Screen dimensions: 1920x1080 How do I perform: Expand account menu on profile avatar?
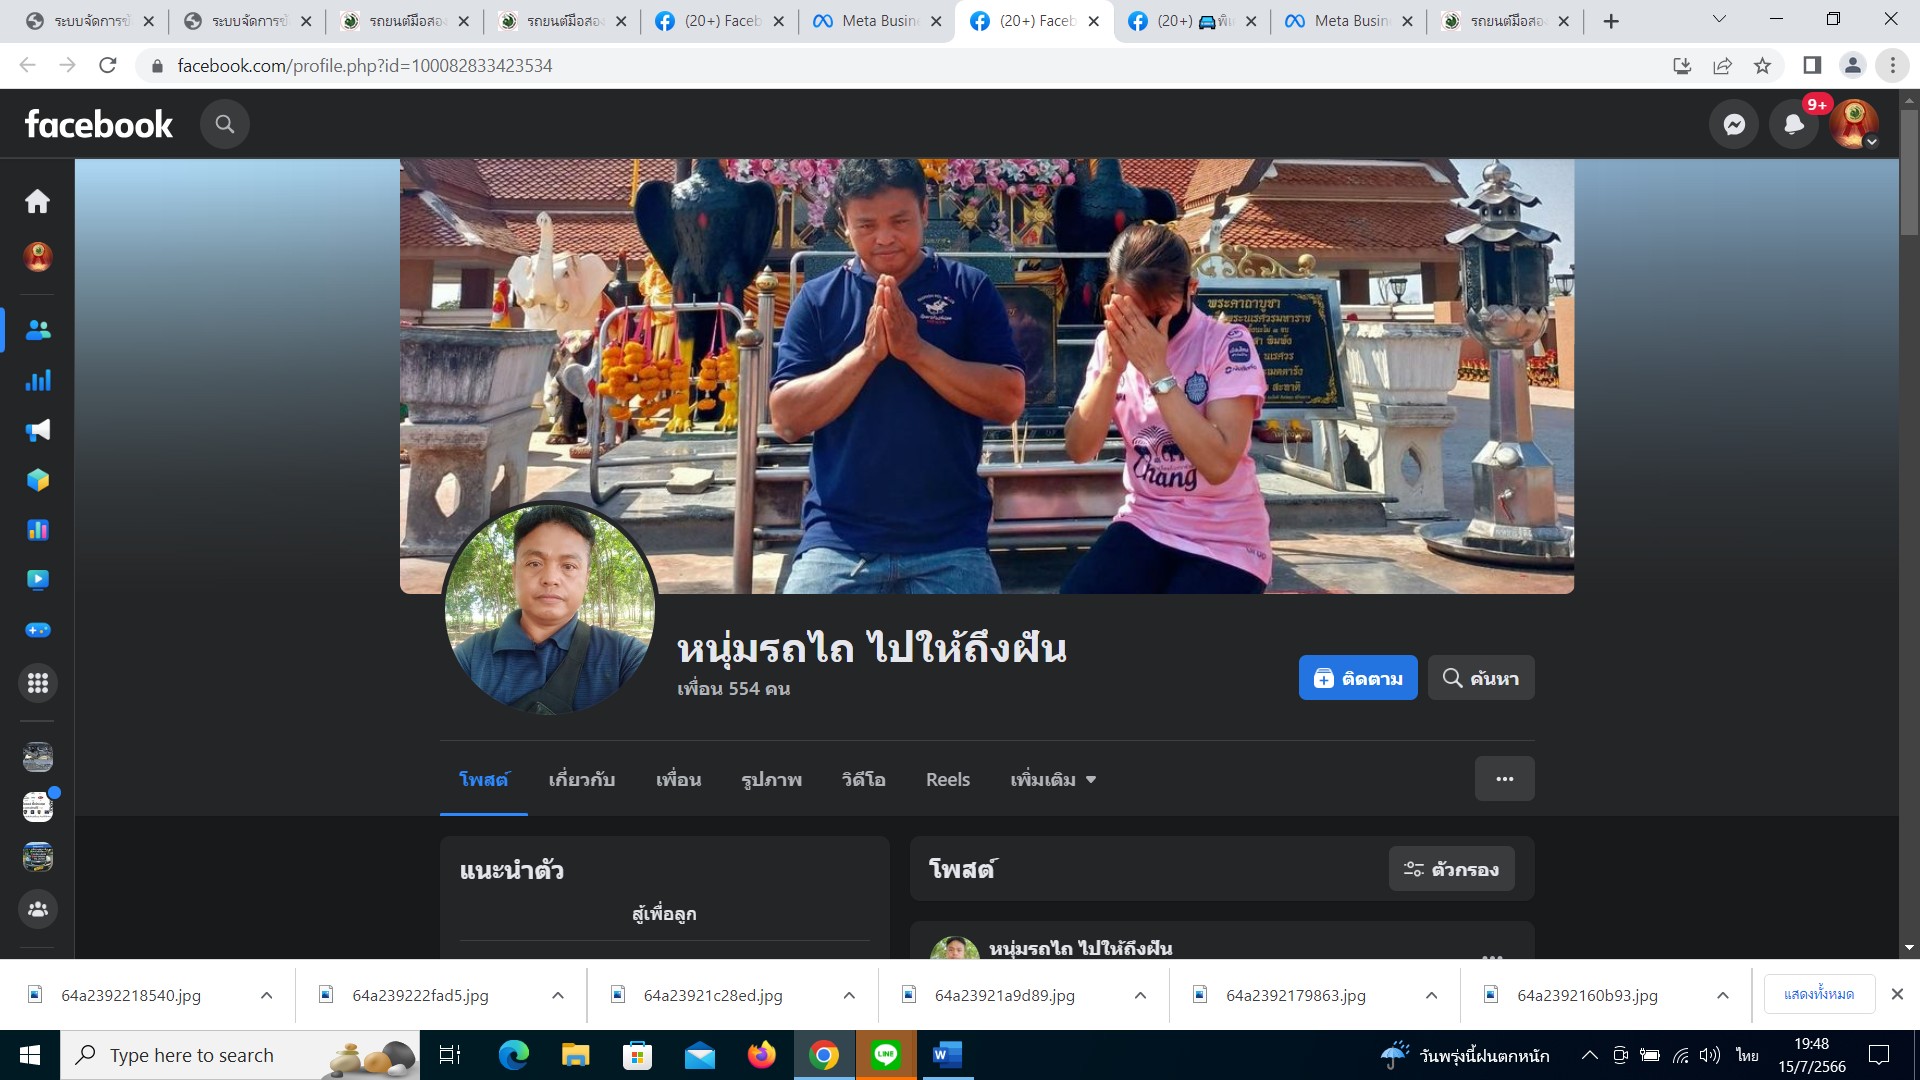click(x=1855, y=124)
